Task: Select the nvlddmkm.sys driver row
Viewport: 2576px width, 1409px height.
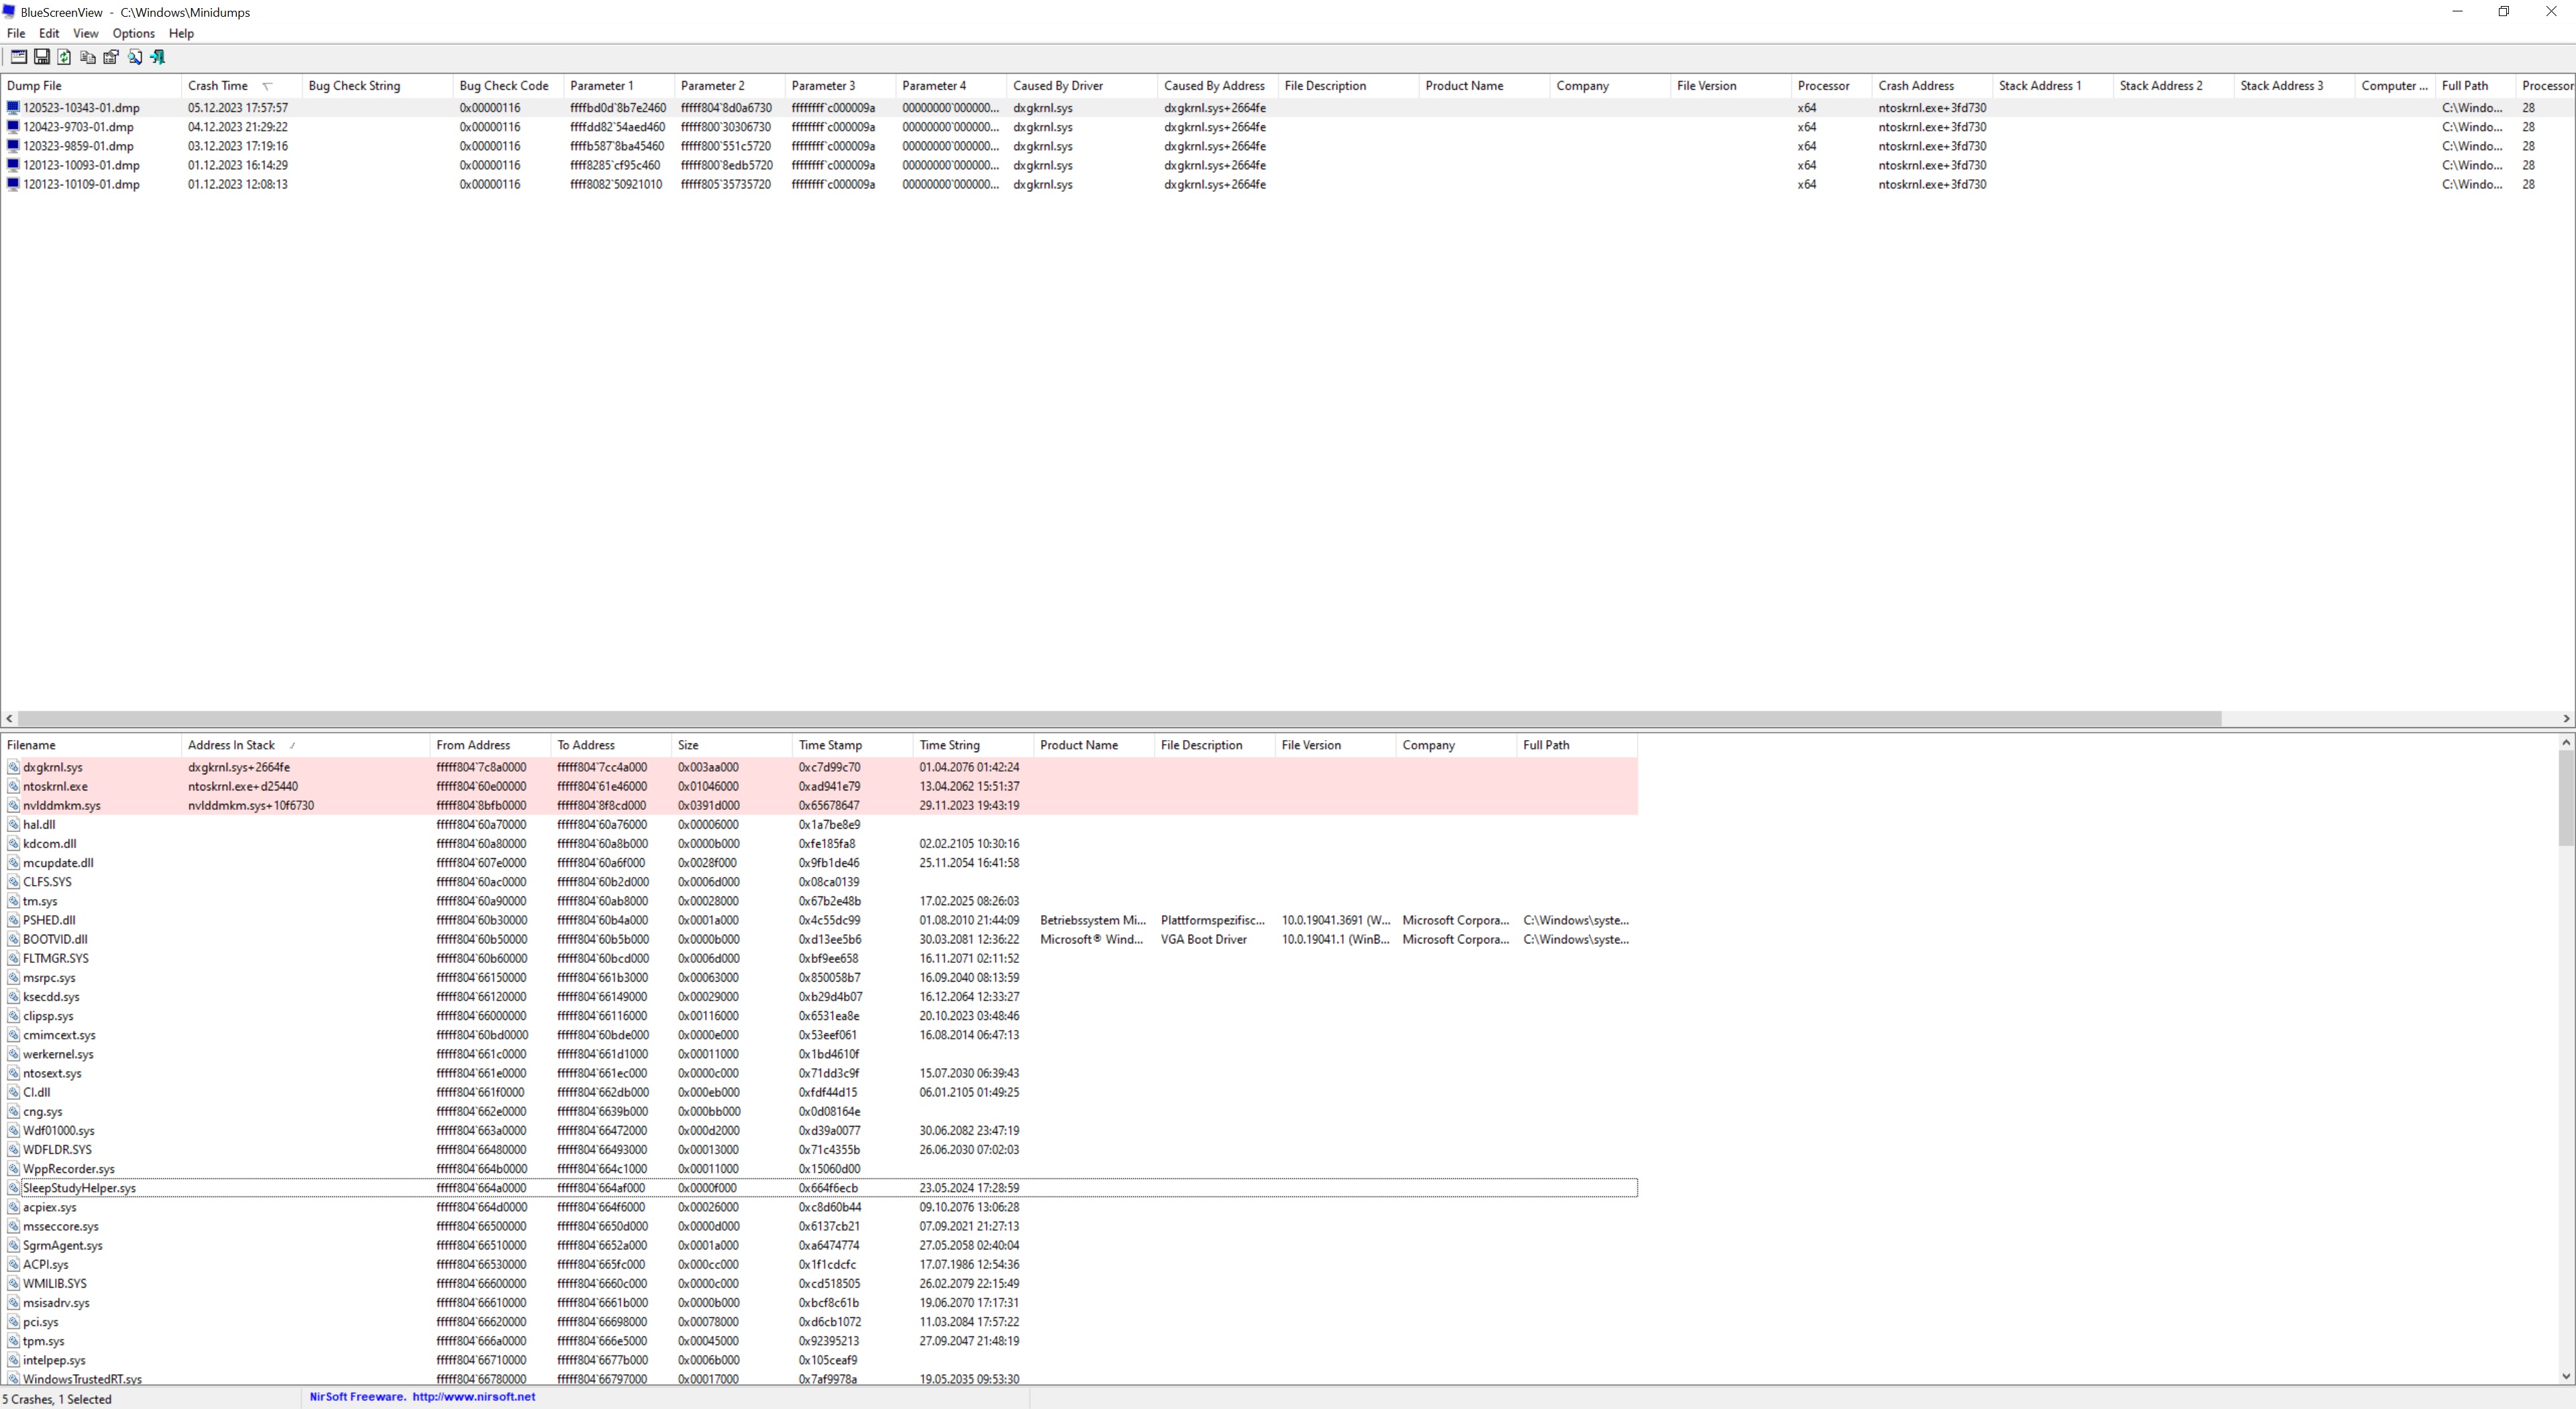Action: 61,806
